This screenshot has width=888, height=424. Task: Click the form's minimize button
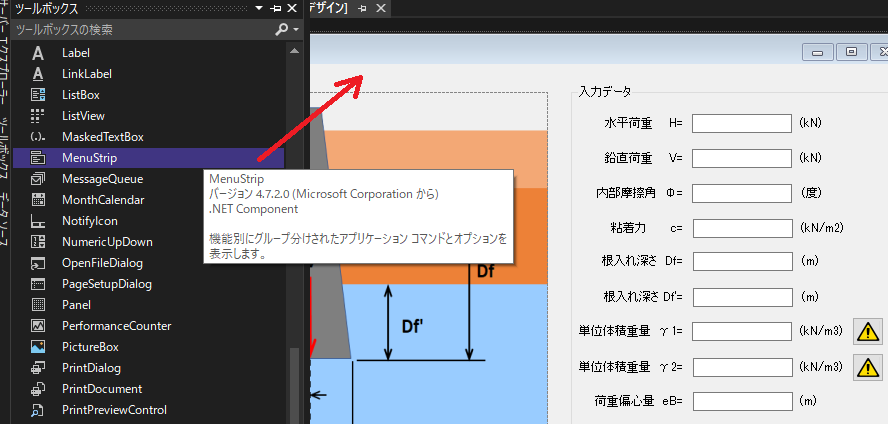point(817,52)
